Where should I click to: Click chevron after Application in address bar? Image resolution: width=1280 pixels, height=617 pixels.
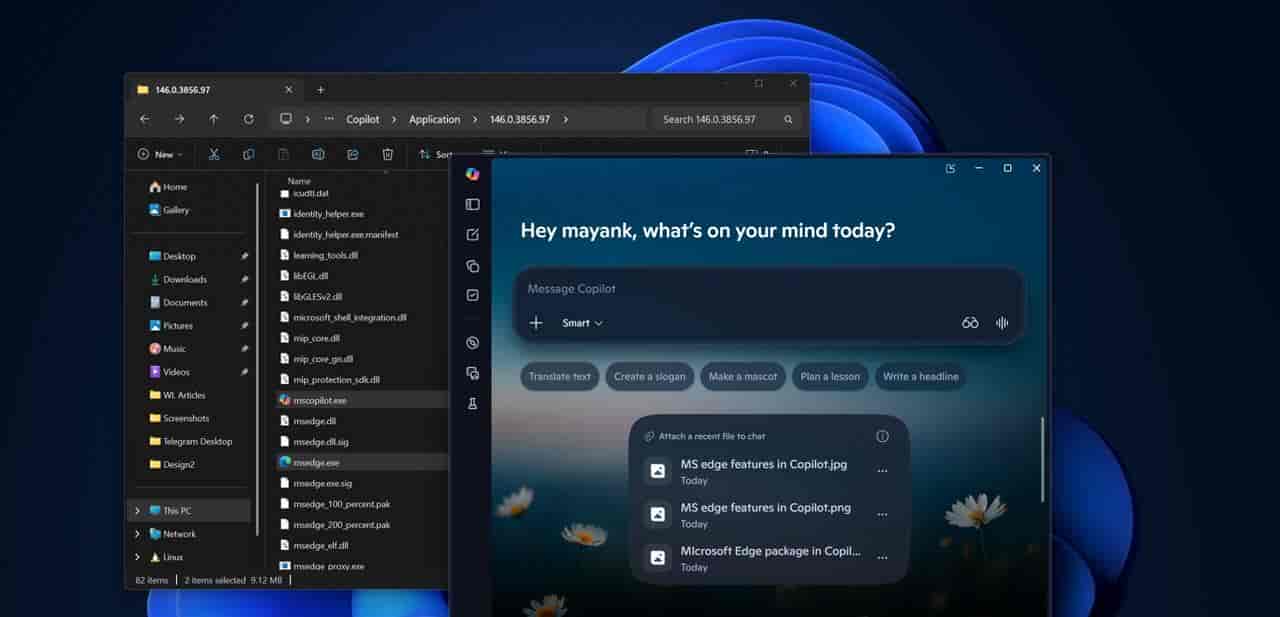(475, 119)
